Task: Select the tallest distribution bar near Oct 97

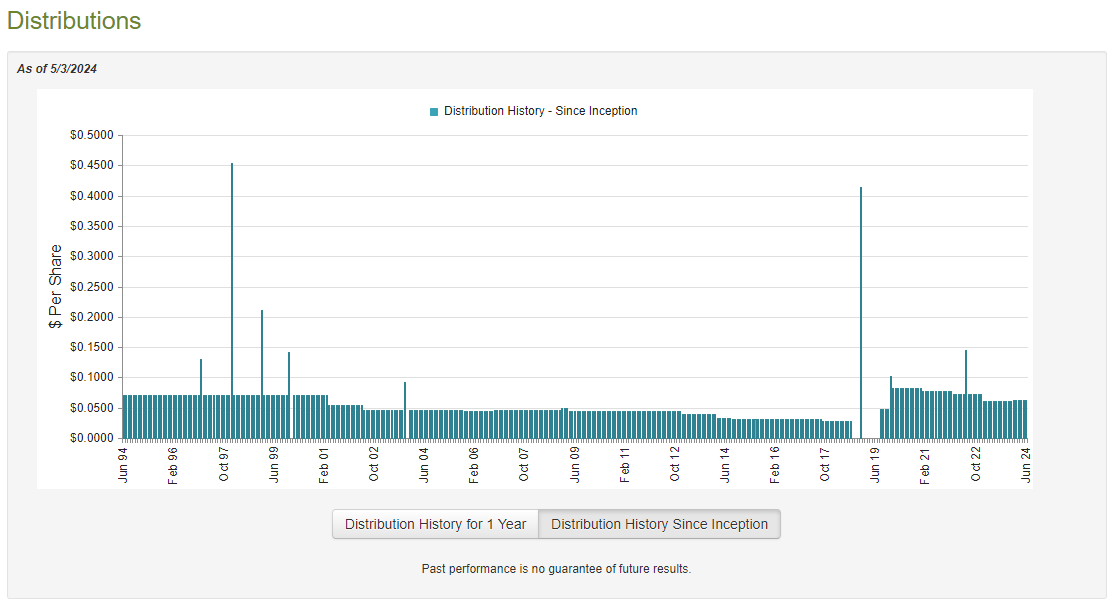Action: pos(231,300)
